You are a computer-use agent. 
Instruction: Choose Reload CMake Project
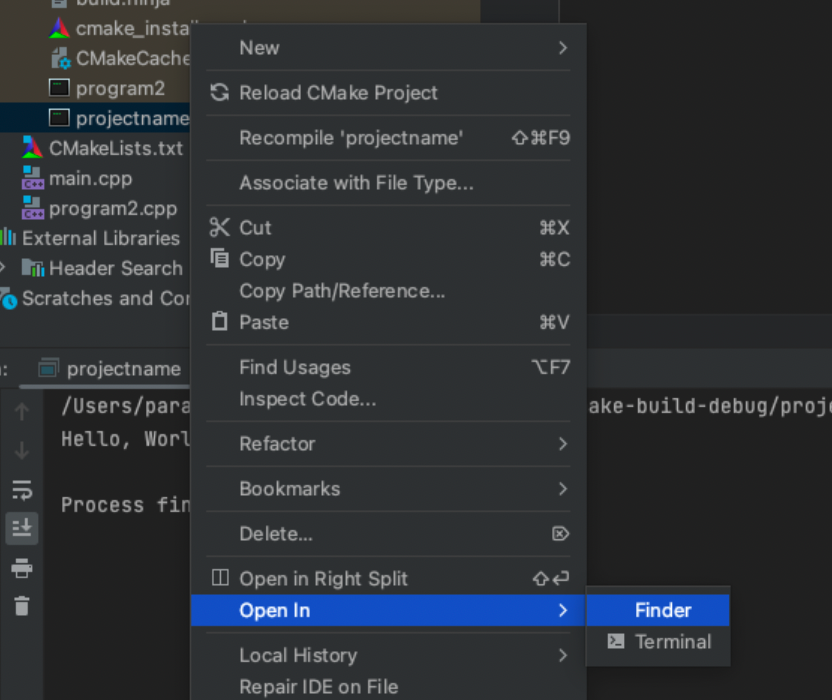pyautogui.click(x=388, y=93)
